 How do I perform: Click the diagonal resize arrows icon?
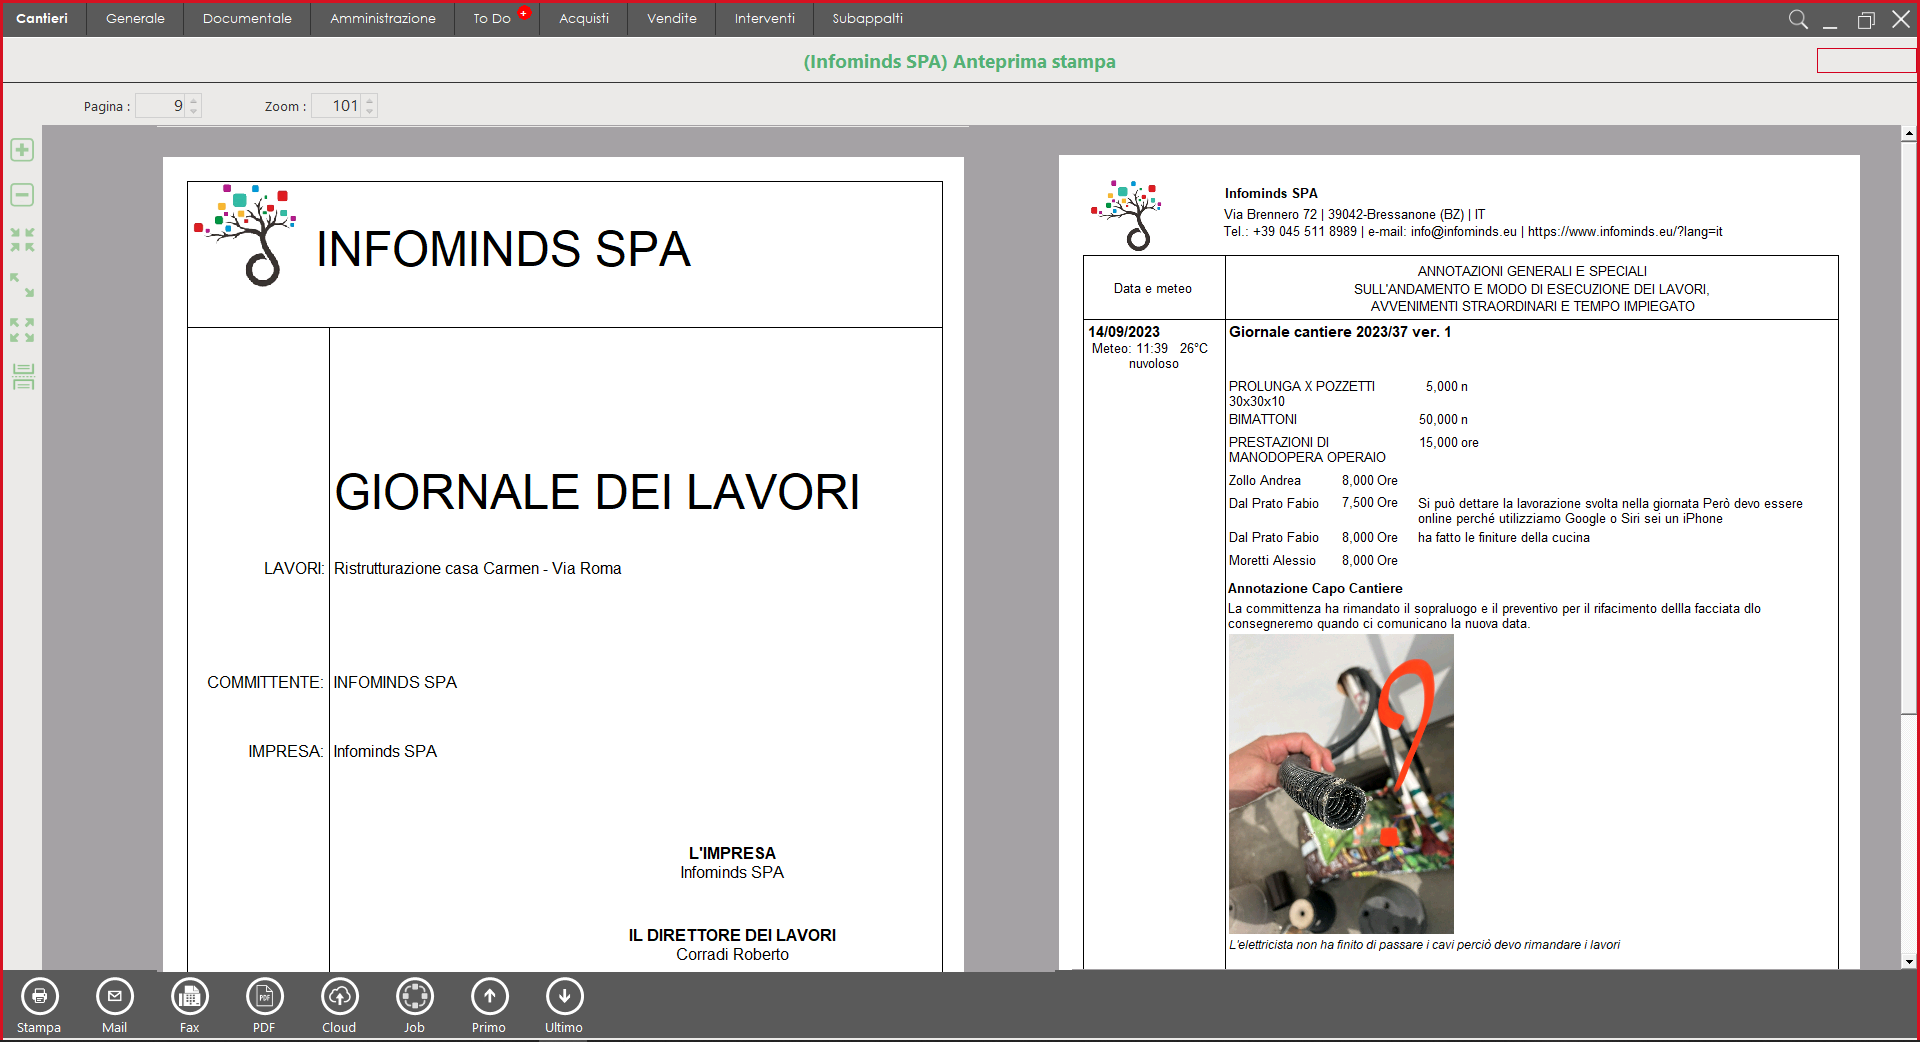[22, 285]
